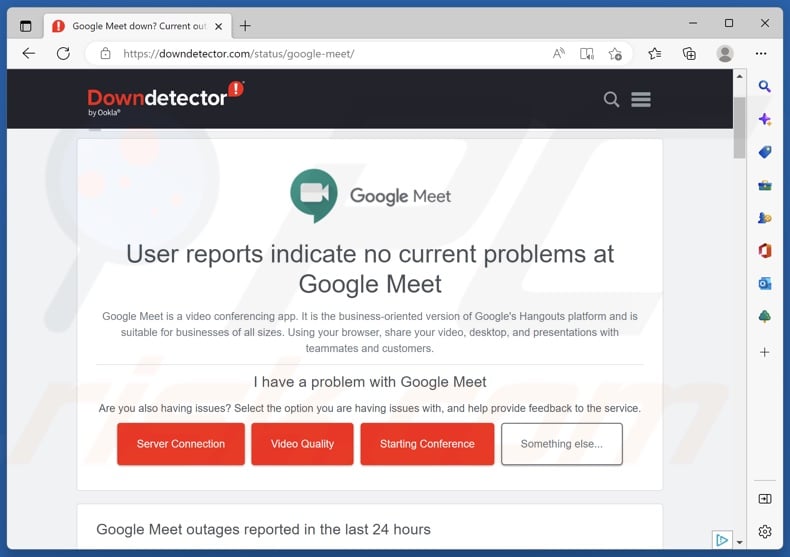Open the sidebar Discover sparkle icon
Image resolution: width=790 pixels, height=557 pixels.
point(765,119)
